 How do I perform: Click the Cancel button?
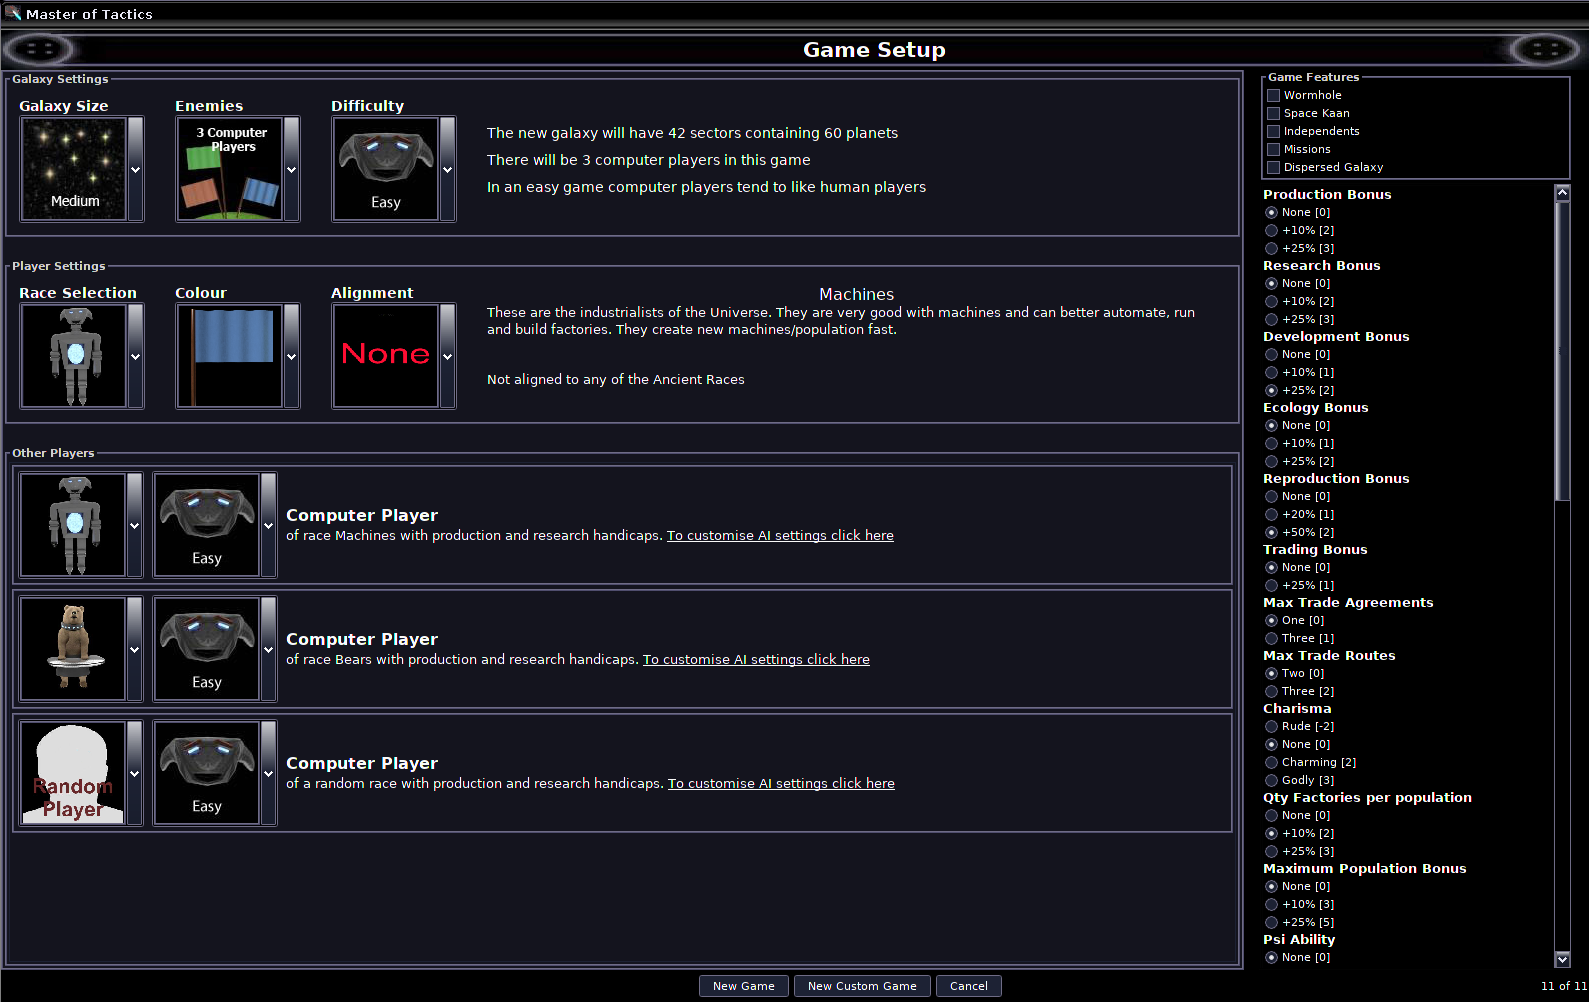[x=969, y=986]
